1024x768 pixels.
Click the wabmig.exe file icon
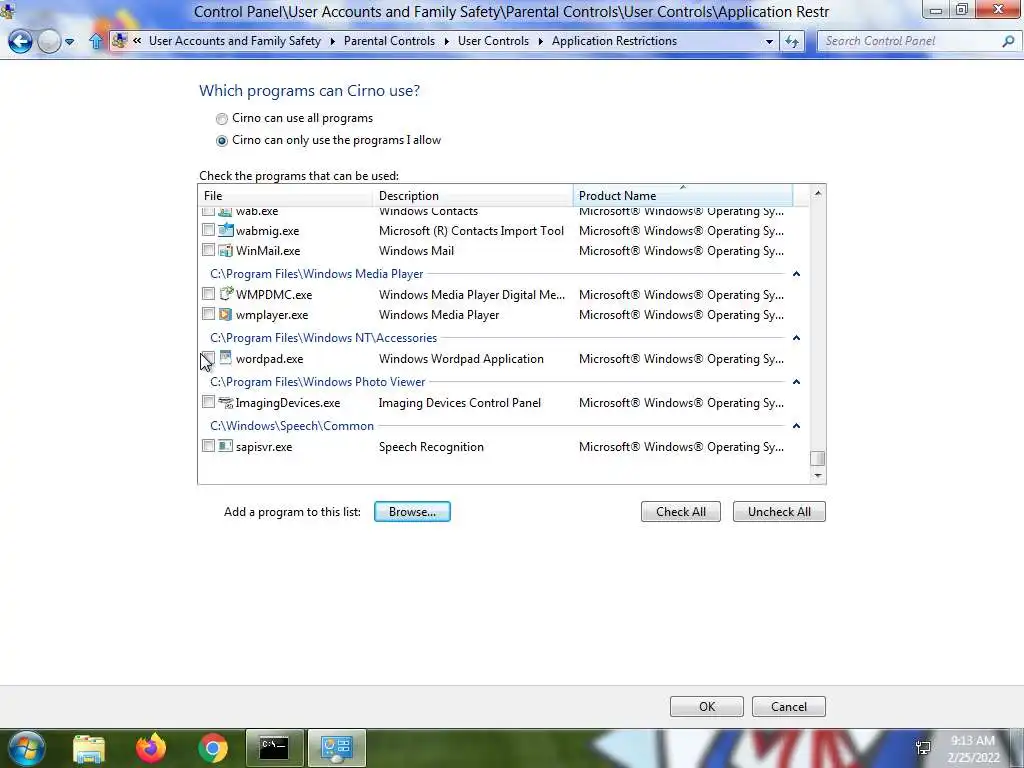pos(225,230)
